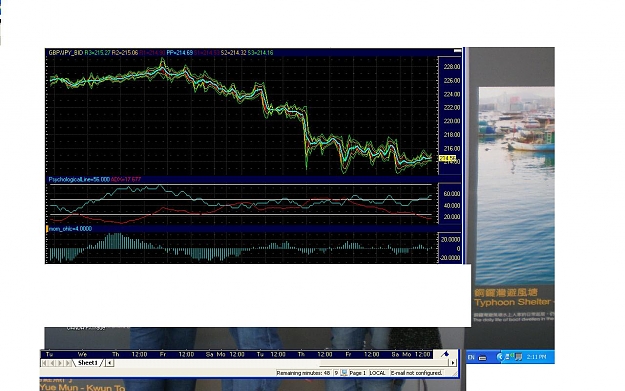Click the GBP/JPY_BID chart label

pyautogui.click(x=66, y=53)
